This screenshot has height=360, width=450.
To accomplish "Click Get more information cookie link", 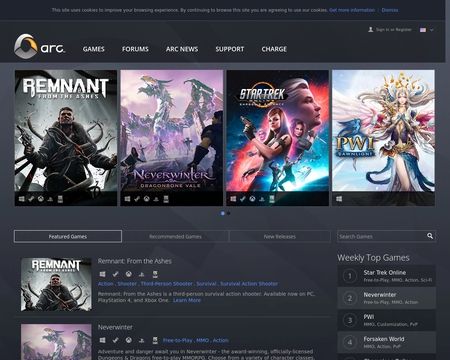I will tap(352, 10).
